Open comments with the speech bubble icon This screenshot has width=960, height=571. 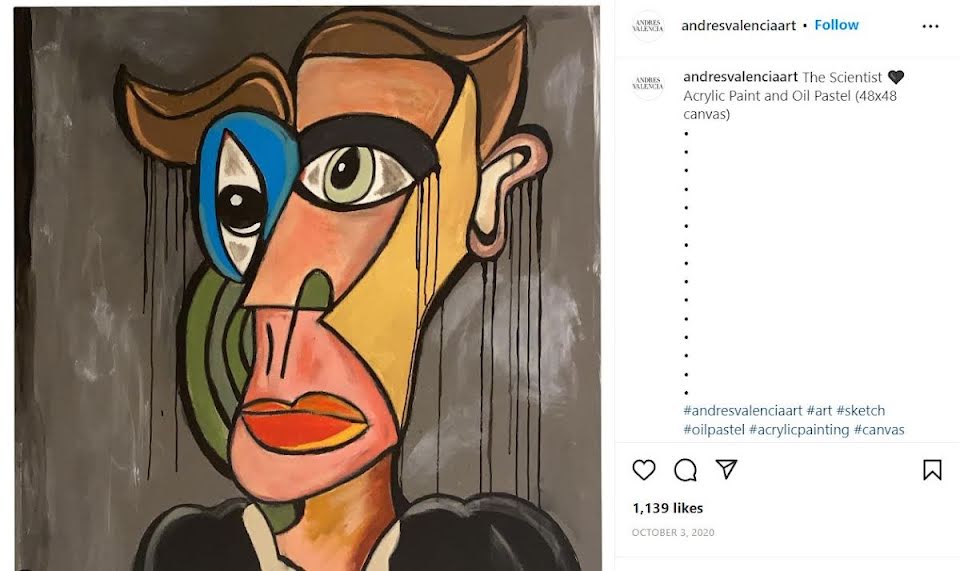pyautogui.click(x=685, y=470)
